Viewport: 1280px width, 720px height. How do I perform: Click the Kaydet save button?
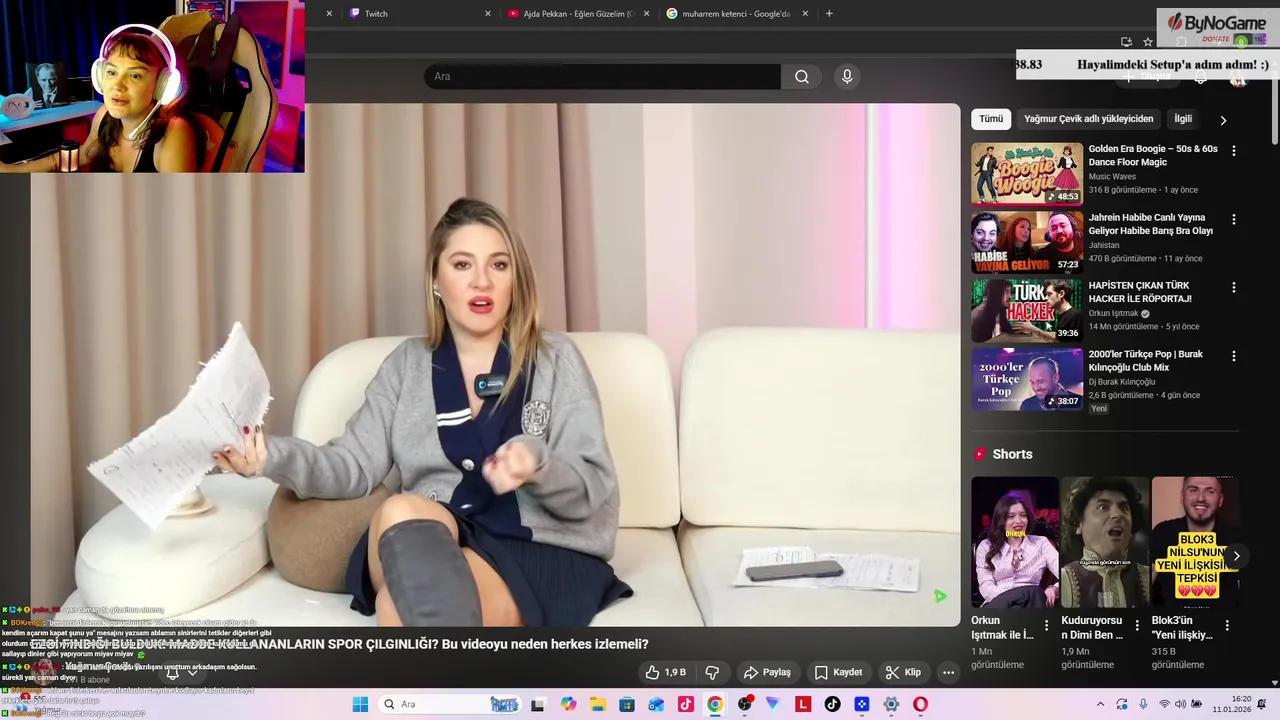click(x=838, y=673)
